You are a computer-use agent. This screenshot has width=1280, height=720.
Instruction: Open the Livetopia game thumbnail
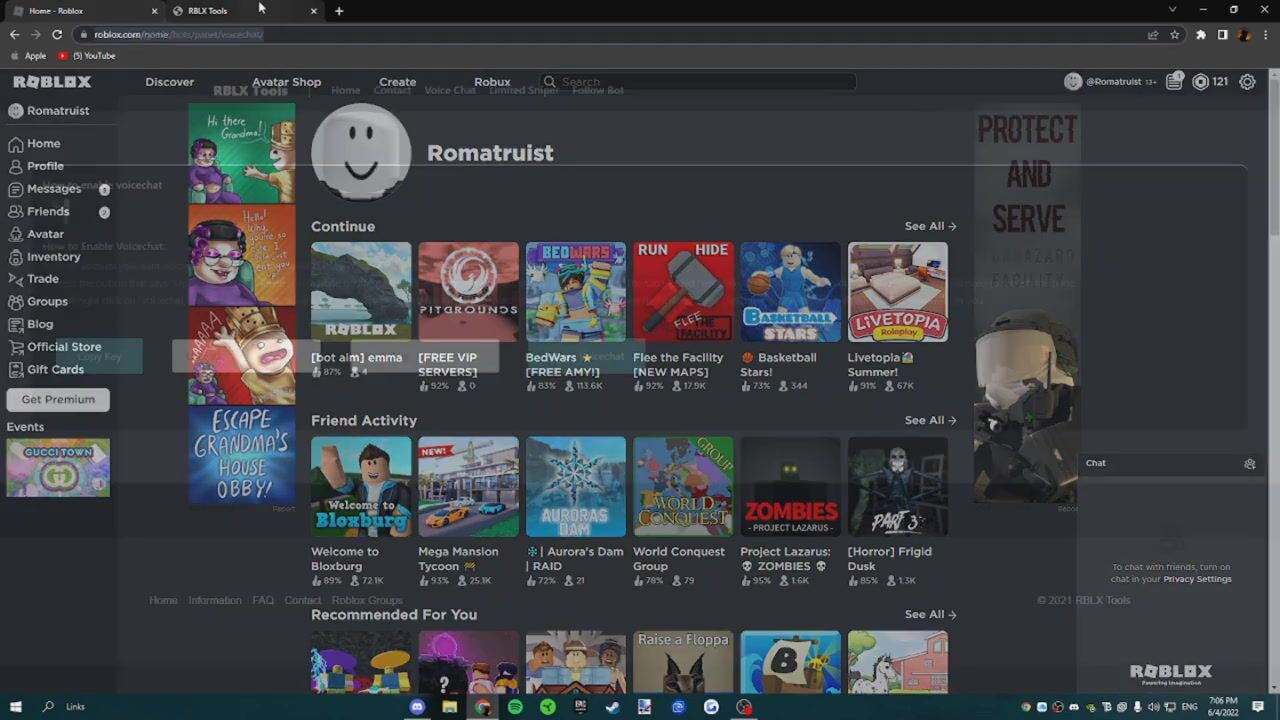coord(898,292)
